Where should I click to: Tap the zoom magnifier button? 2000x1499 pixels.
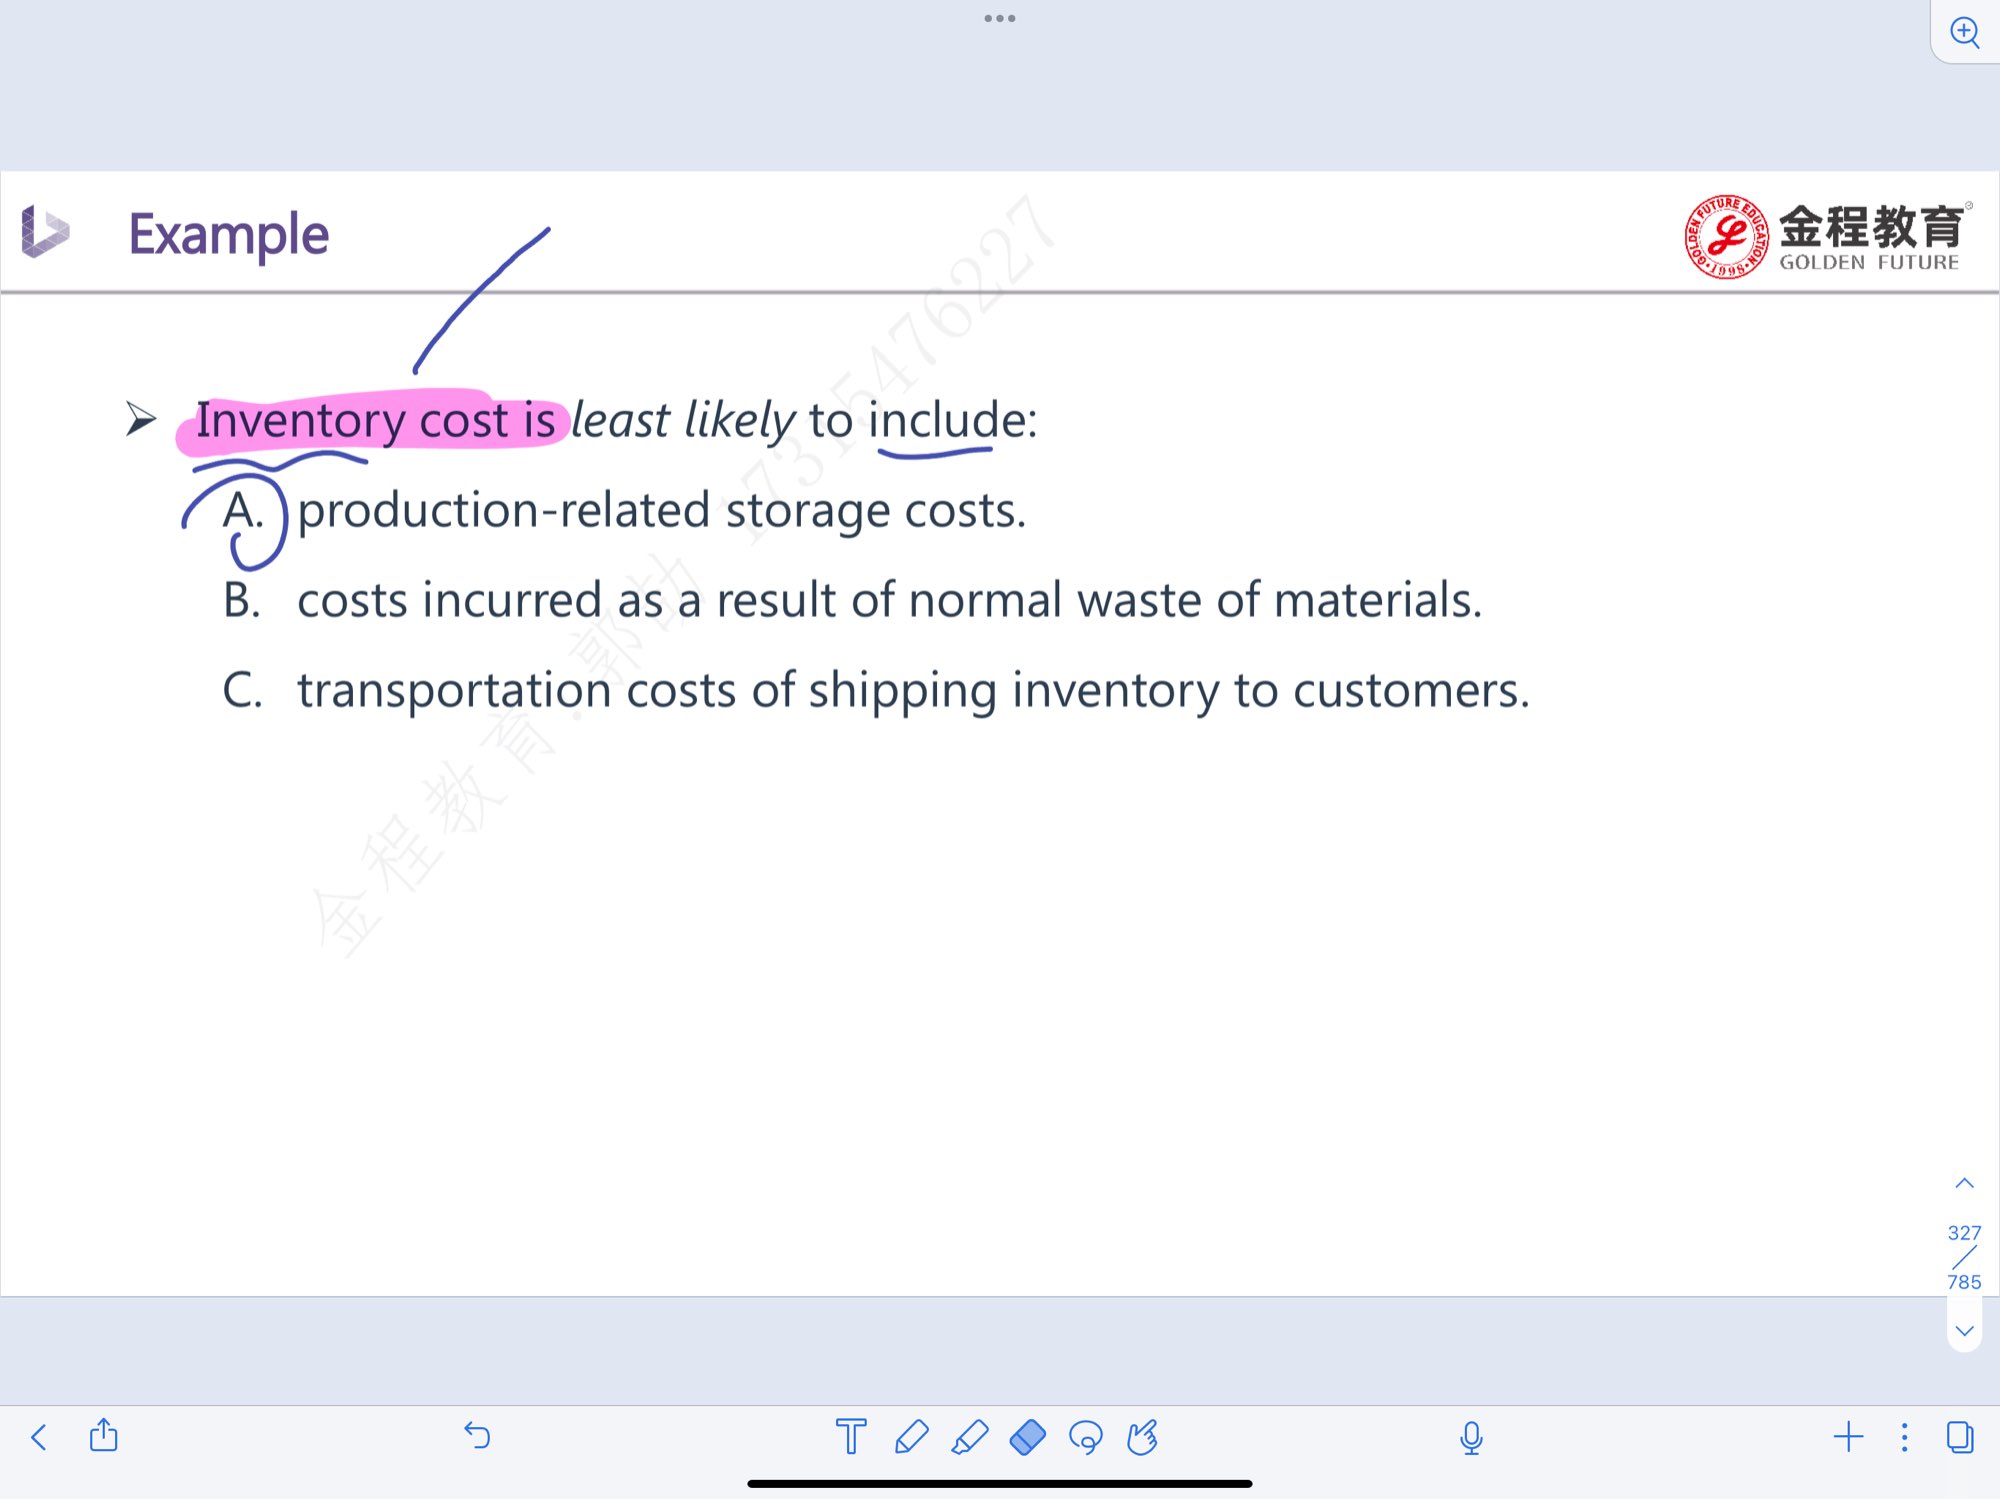(1965, 32)
